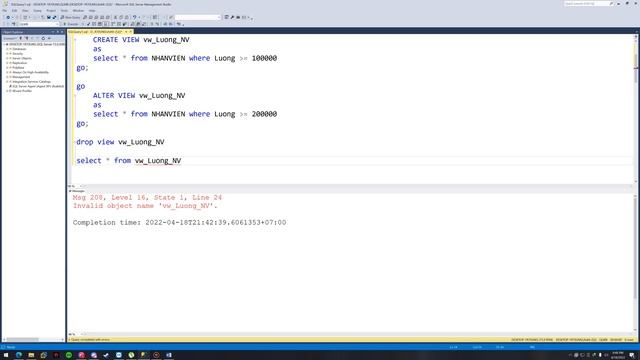Close the SQLQuery1.sql tab
This screenshot has height=360, width=640.
pos(131,31)
